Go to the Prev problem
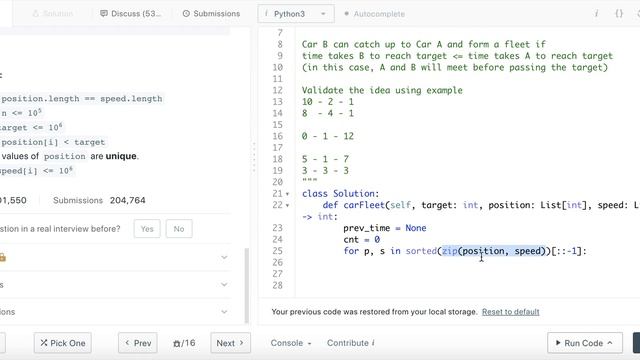Image resolution: width=640 pixels, height=360 pixels. (138, 343)
